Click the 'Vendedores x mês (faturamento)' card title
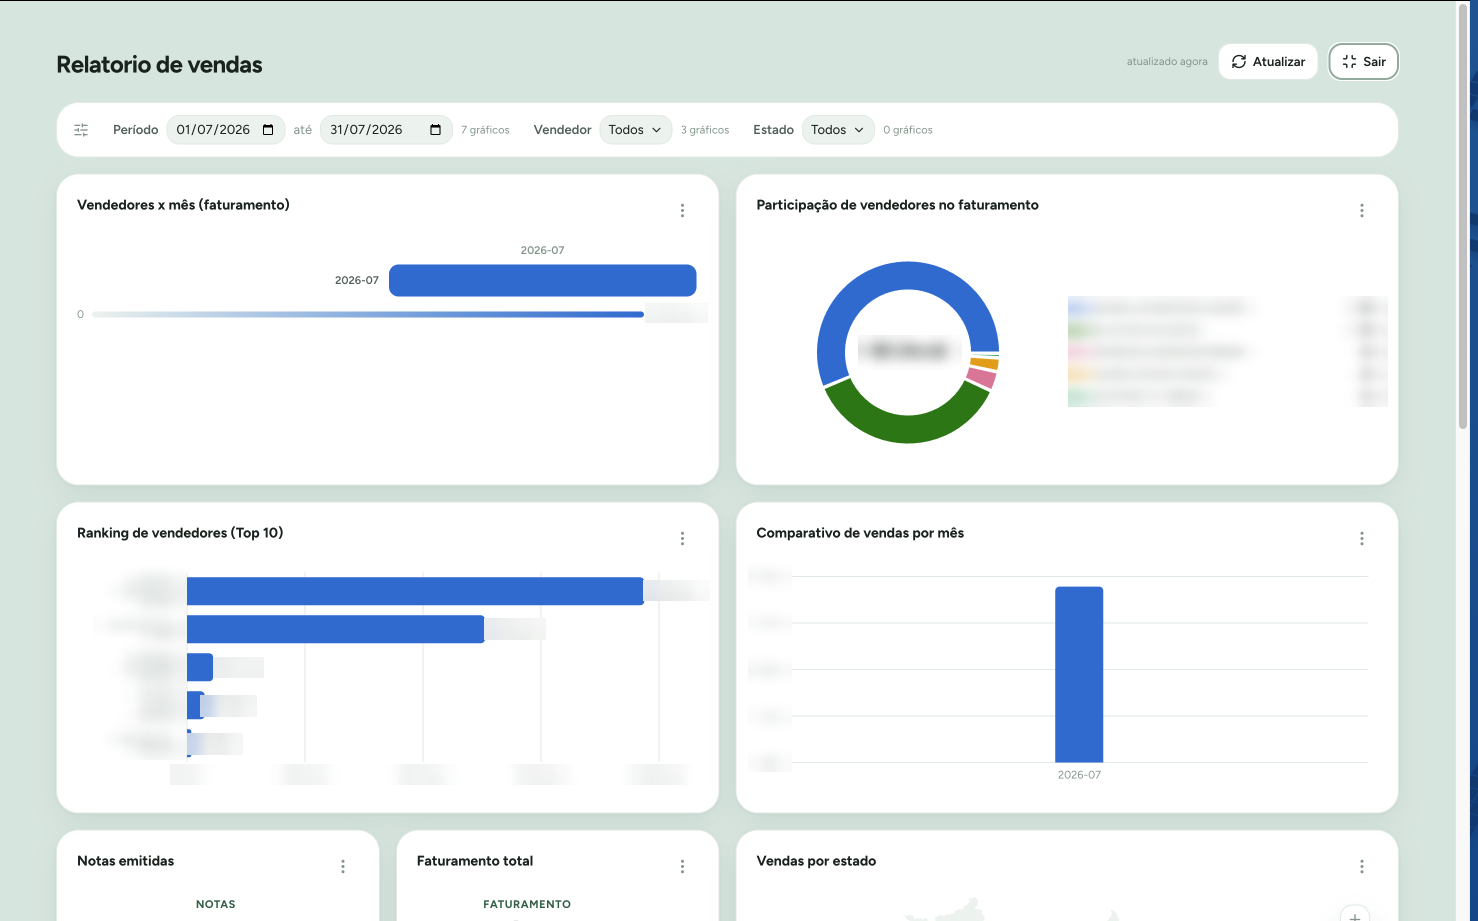This screenshot has width=1478, height=921. point(183,205)
